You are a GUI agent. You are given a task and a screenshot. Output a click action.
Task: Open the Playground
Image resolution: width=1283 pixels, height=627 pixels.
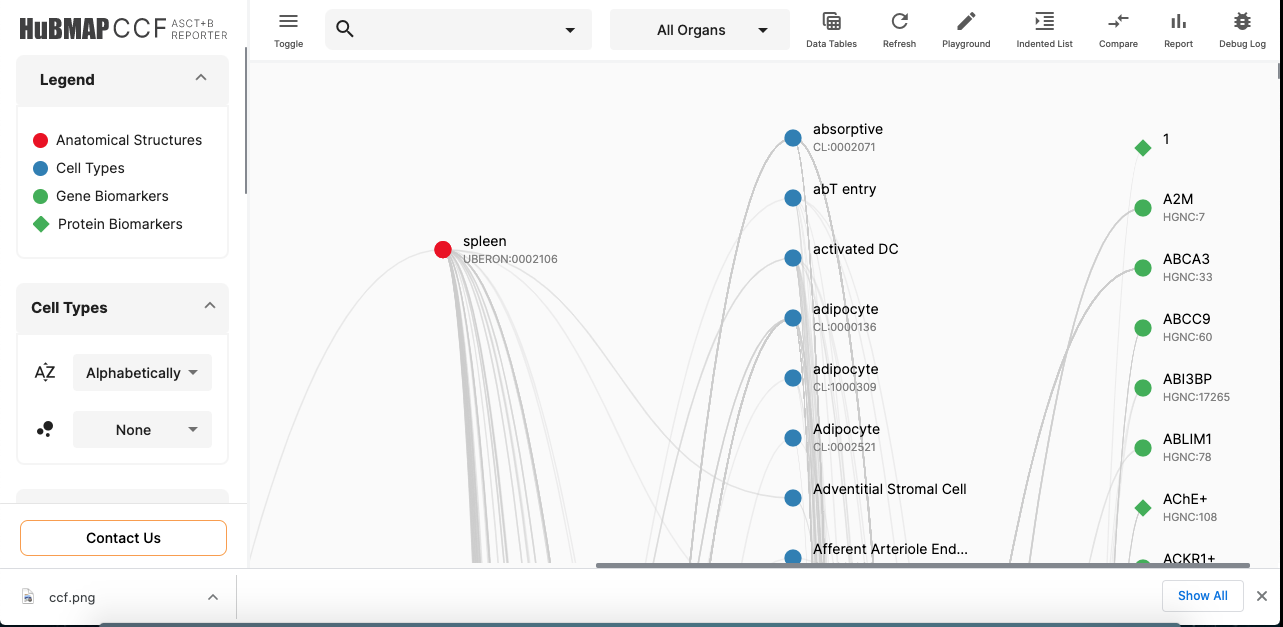(x=965, y=28)
